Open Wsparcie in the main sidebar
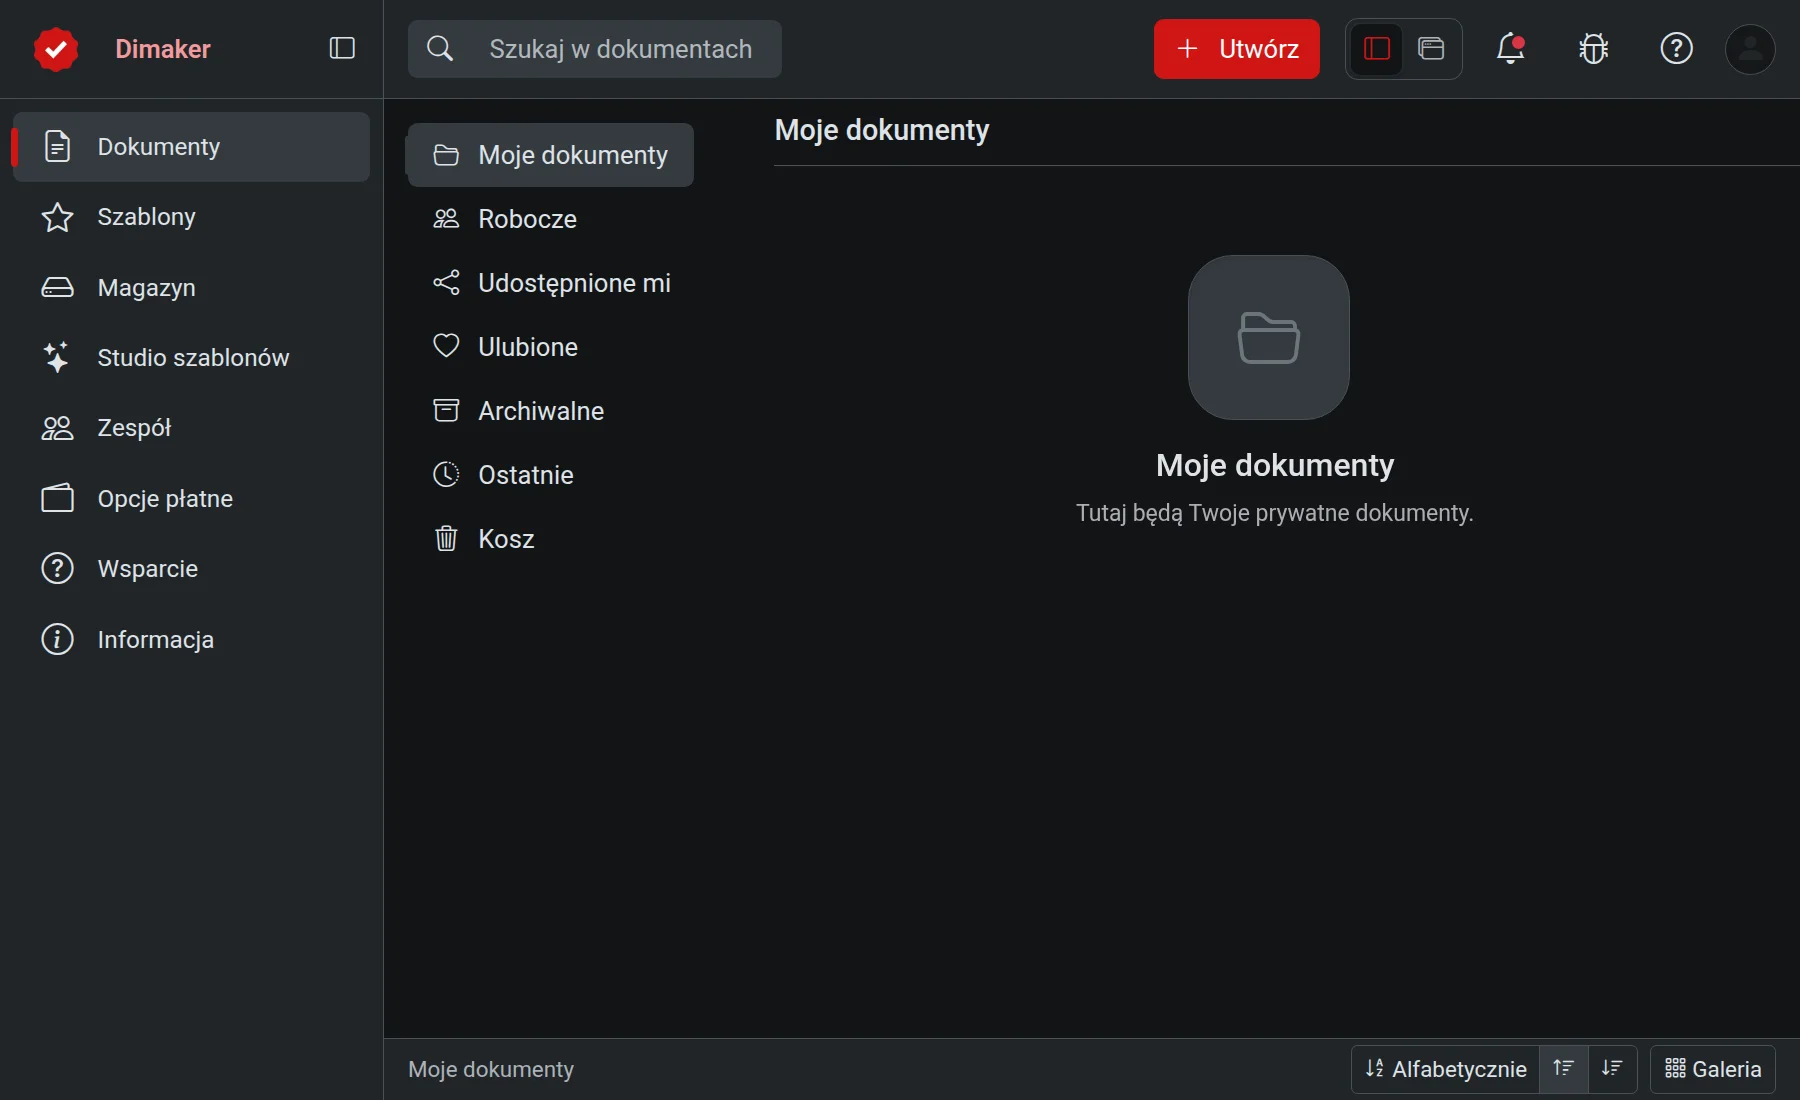Image resolution: width=1800 pixels, height=1100 pixels. tap(191, 569)
